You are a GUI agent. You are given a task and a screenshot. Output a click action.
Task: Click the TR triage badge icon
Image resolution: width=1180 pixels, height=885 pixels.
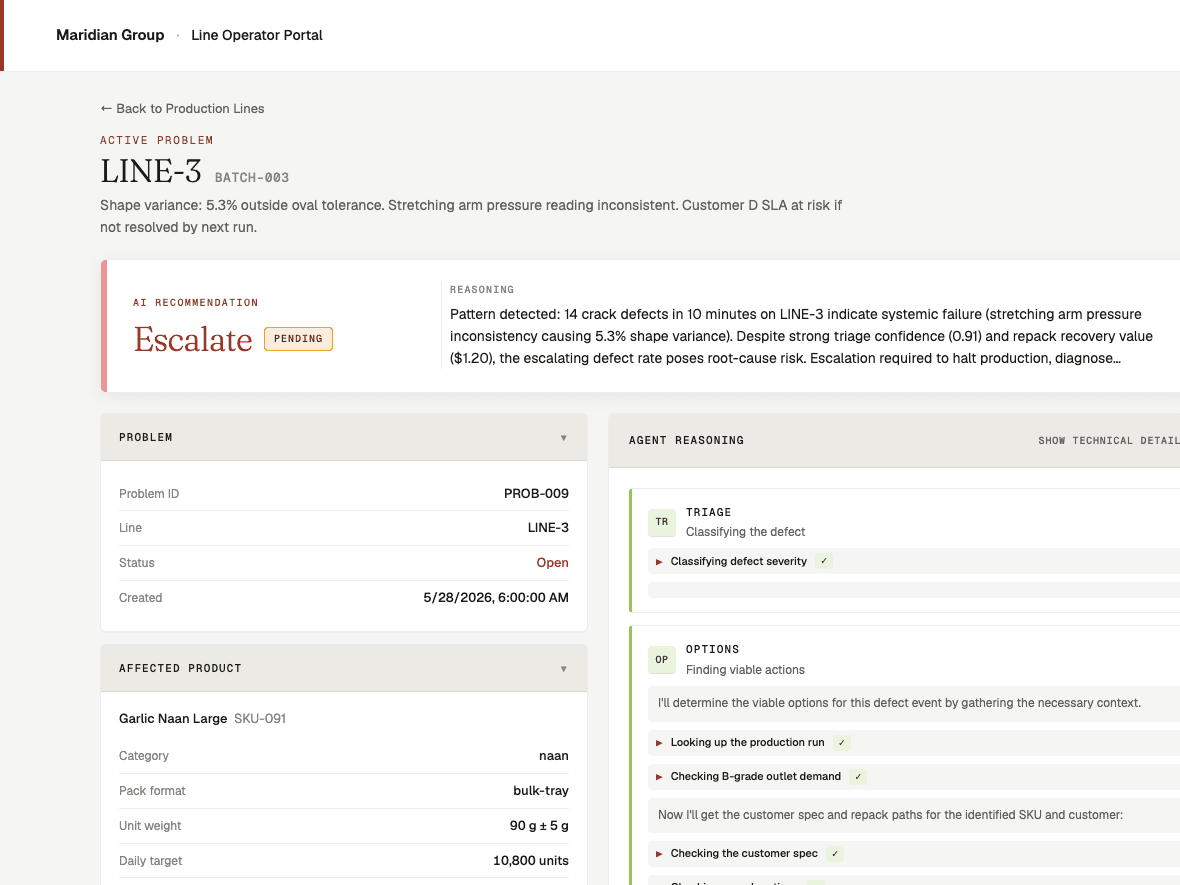(661, 522)
